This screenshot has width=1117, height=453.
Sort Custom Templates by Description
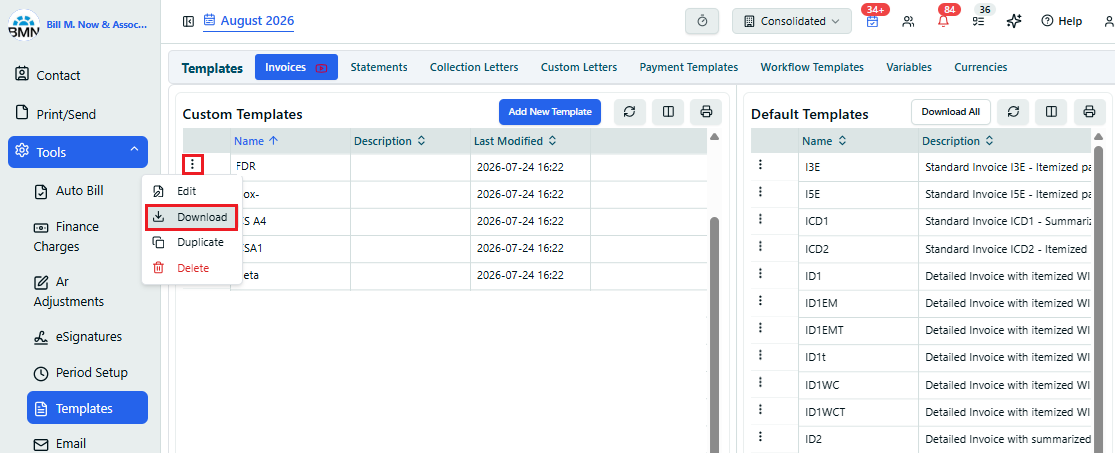(x=390, y=141)
